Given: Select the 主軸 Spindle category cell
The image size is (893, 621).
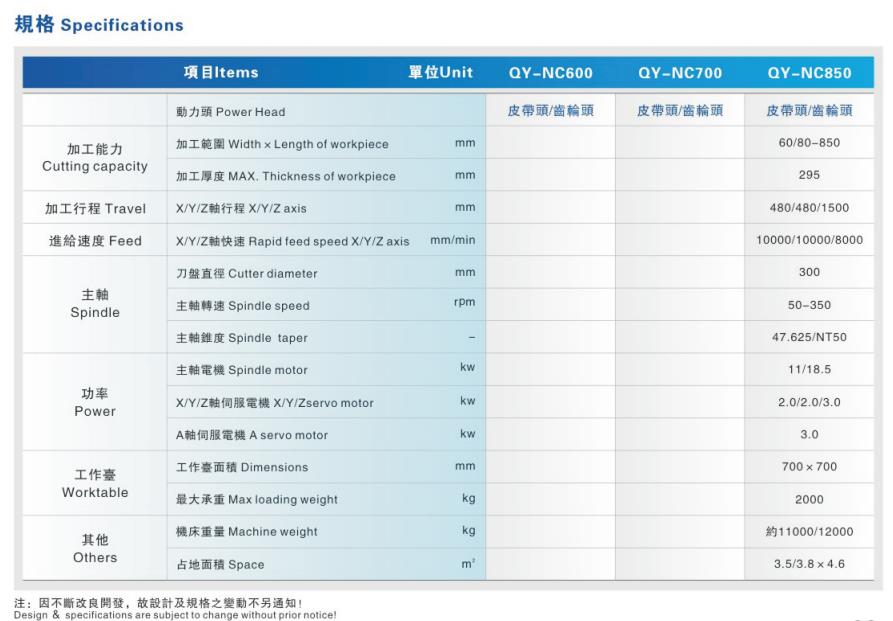Looking at the screenshot, I should [x=95, y=304].
